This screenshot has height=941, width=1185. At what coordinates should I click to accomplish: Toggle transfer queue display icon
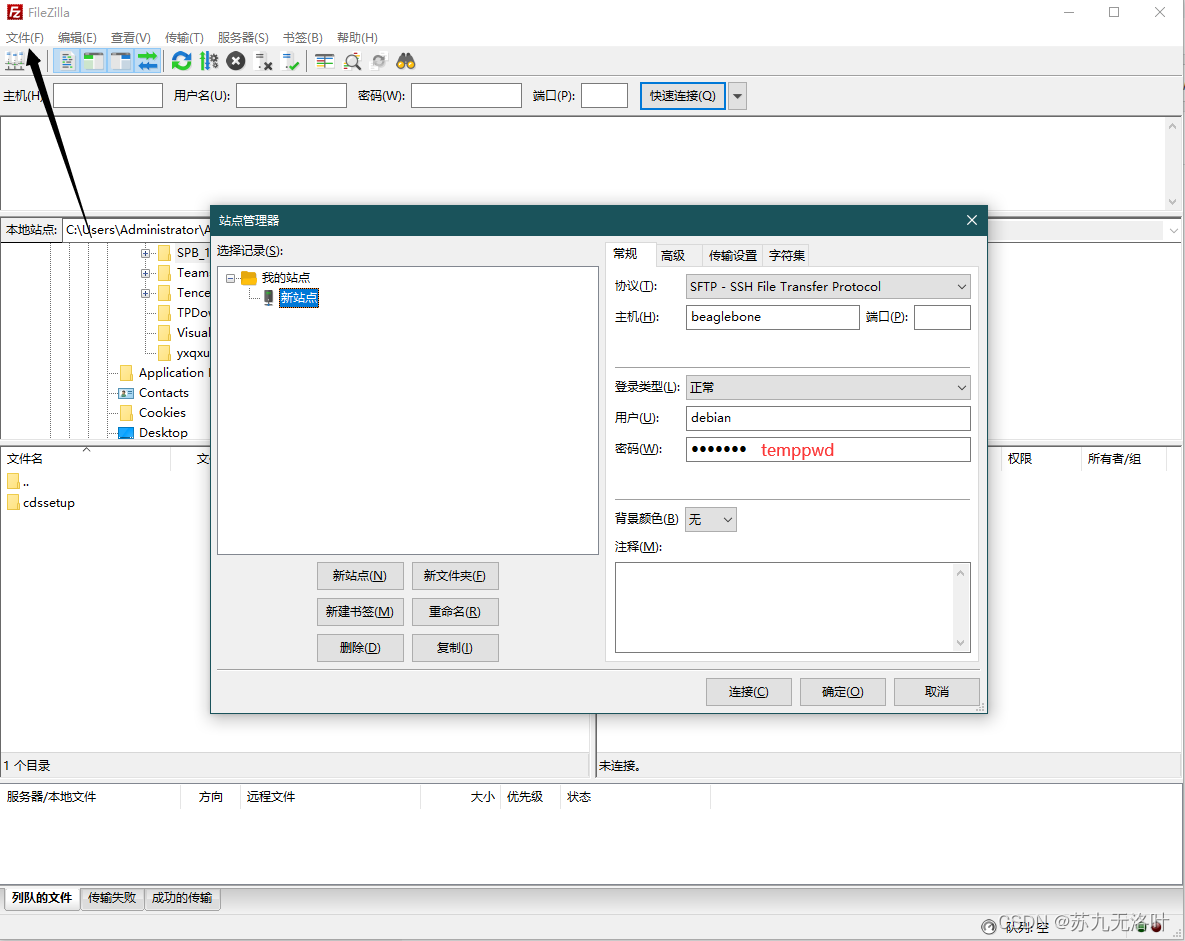tap(148, 61)
